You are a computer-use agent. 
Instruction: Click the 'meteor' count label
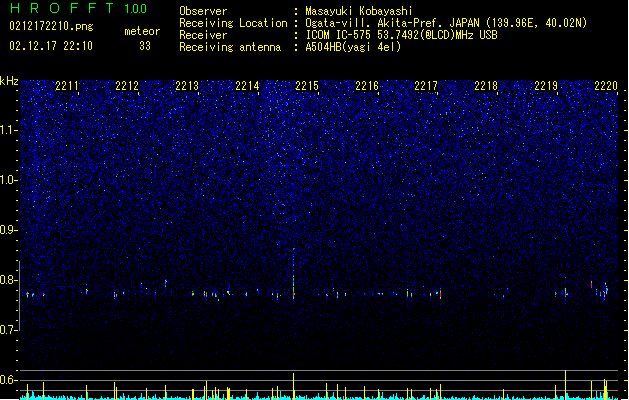point(142,31)
